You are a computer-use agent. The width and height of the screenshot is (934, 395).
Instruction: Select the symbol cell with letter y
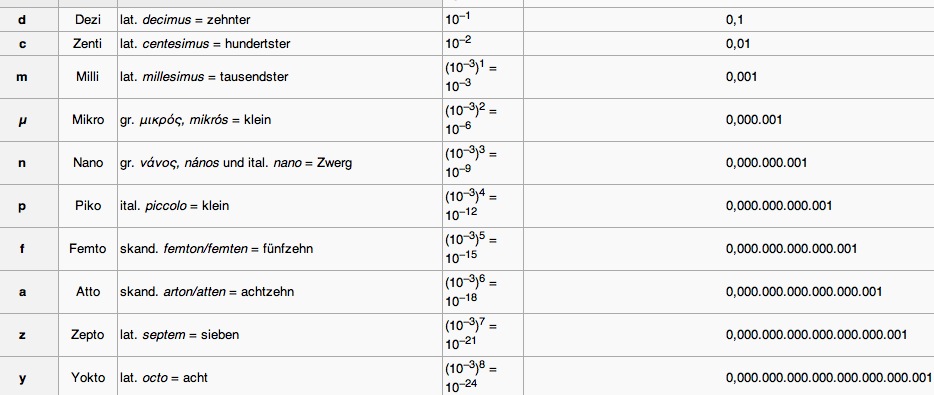(22, 378)
